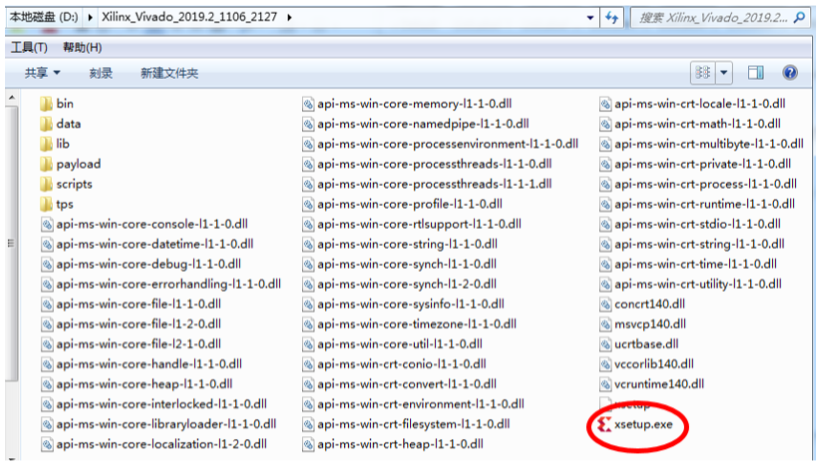Select icon of api-ms-win-core-memory-l1-1-0.dll

tap(308, 104)
